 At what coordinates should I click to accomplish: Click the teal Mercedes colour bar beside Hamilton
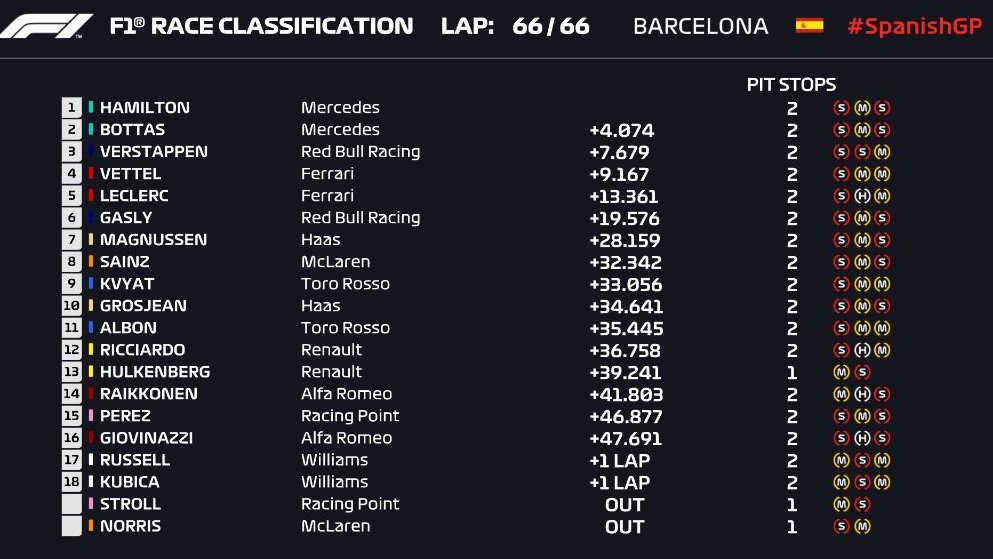[91, 107]
